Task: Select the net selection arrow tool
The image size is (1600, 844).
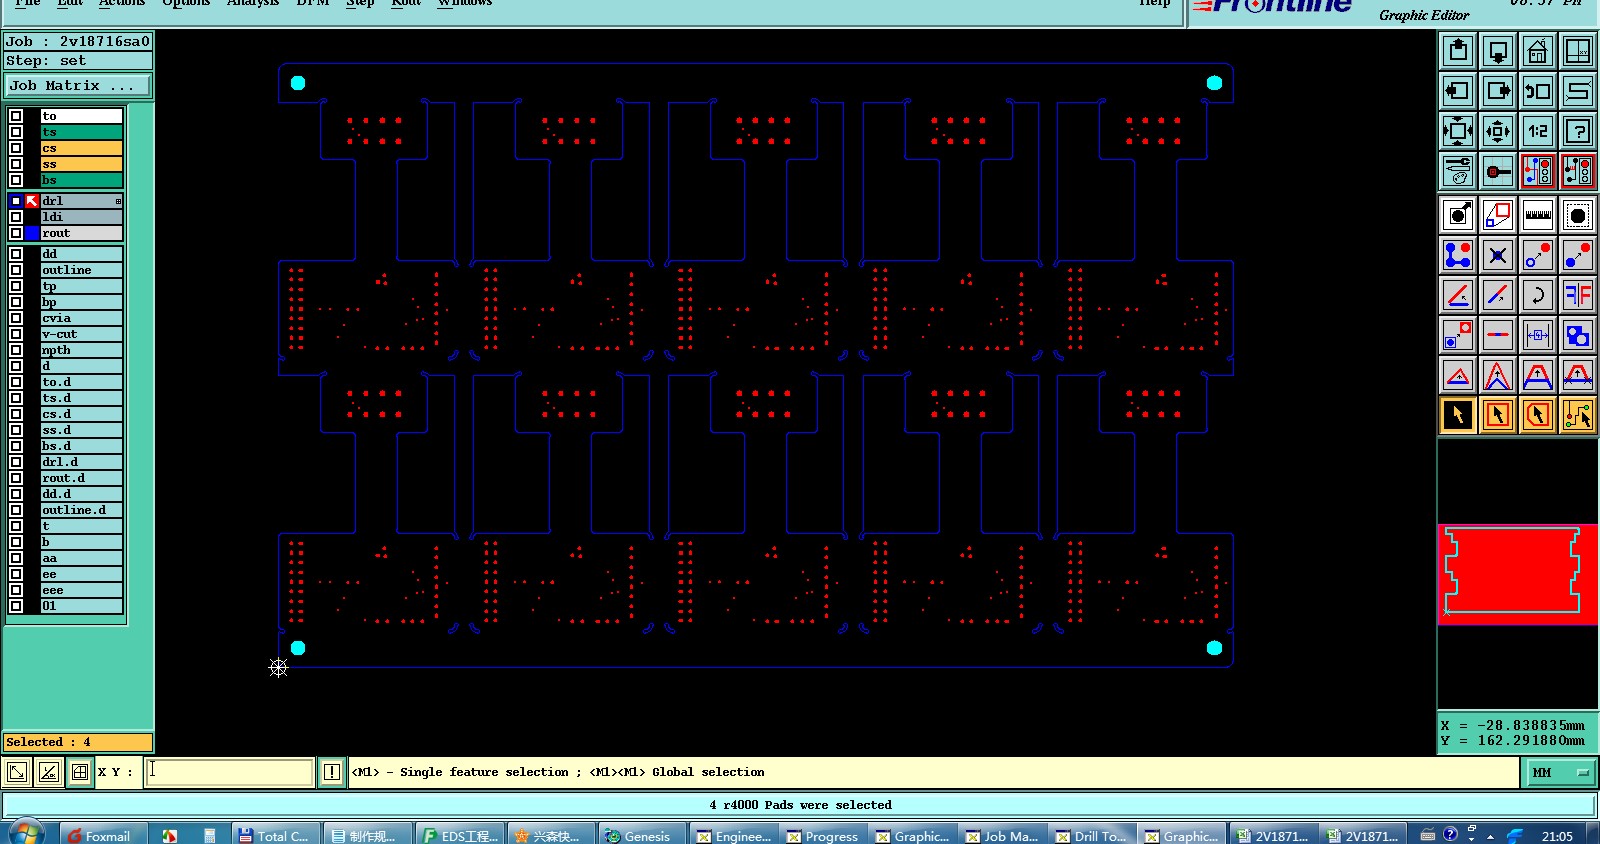Action: [1577, 415]
